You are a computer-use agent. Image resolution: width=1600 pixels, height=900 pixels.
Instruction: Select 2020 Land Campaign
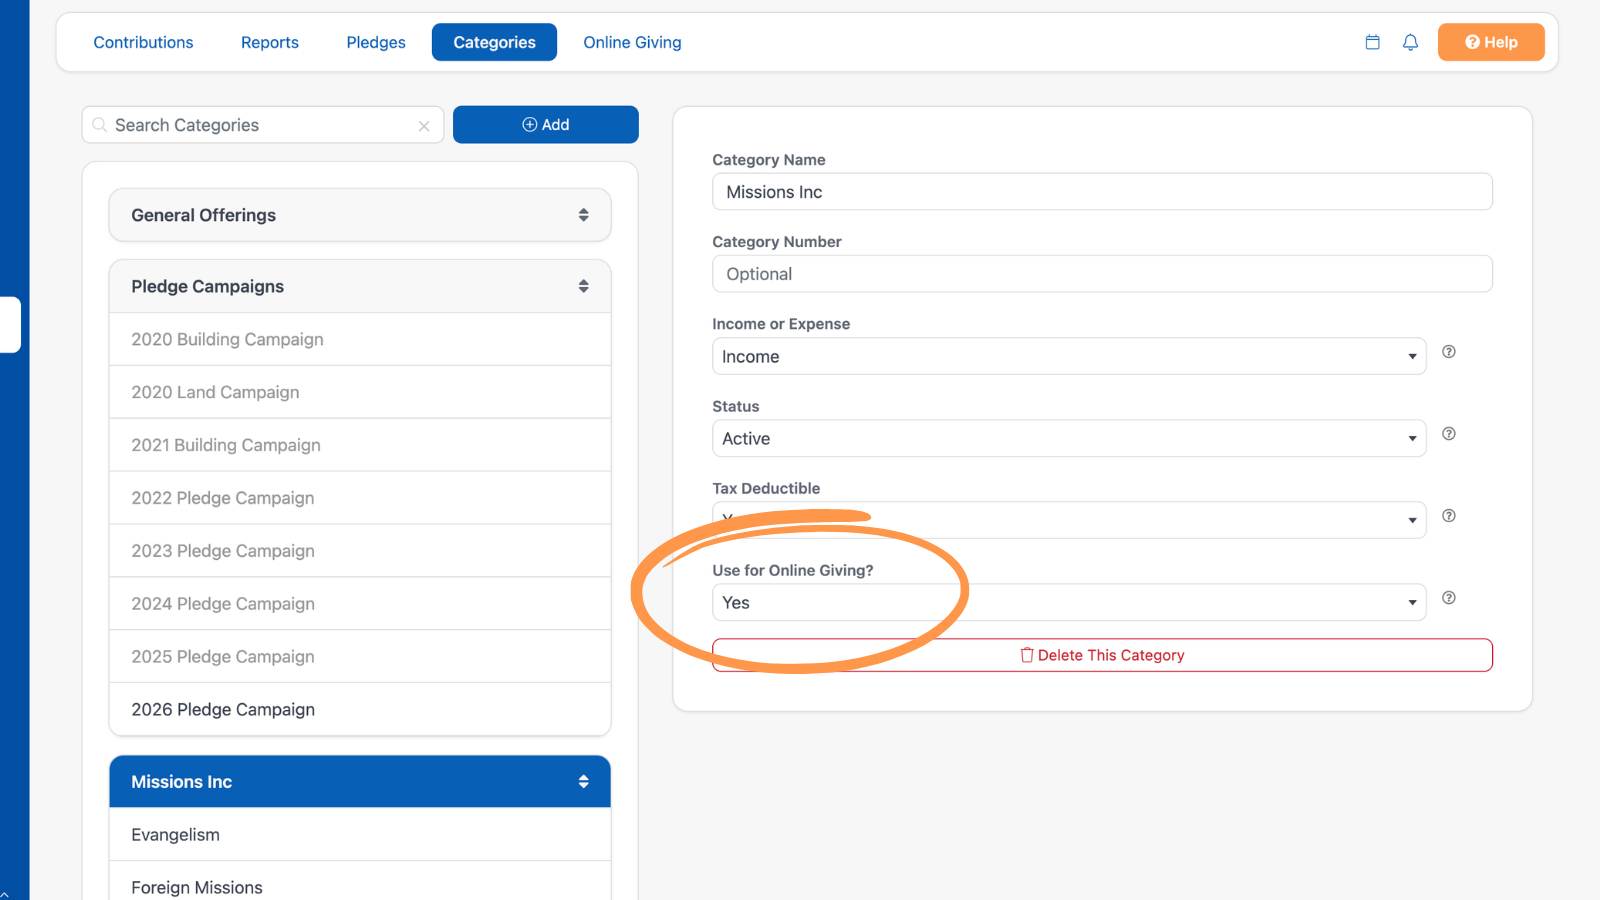pyautogui.click(x=360, y=392)
